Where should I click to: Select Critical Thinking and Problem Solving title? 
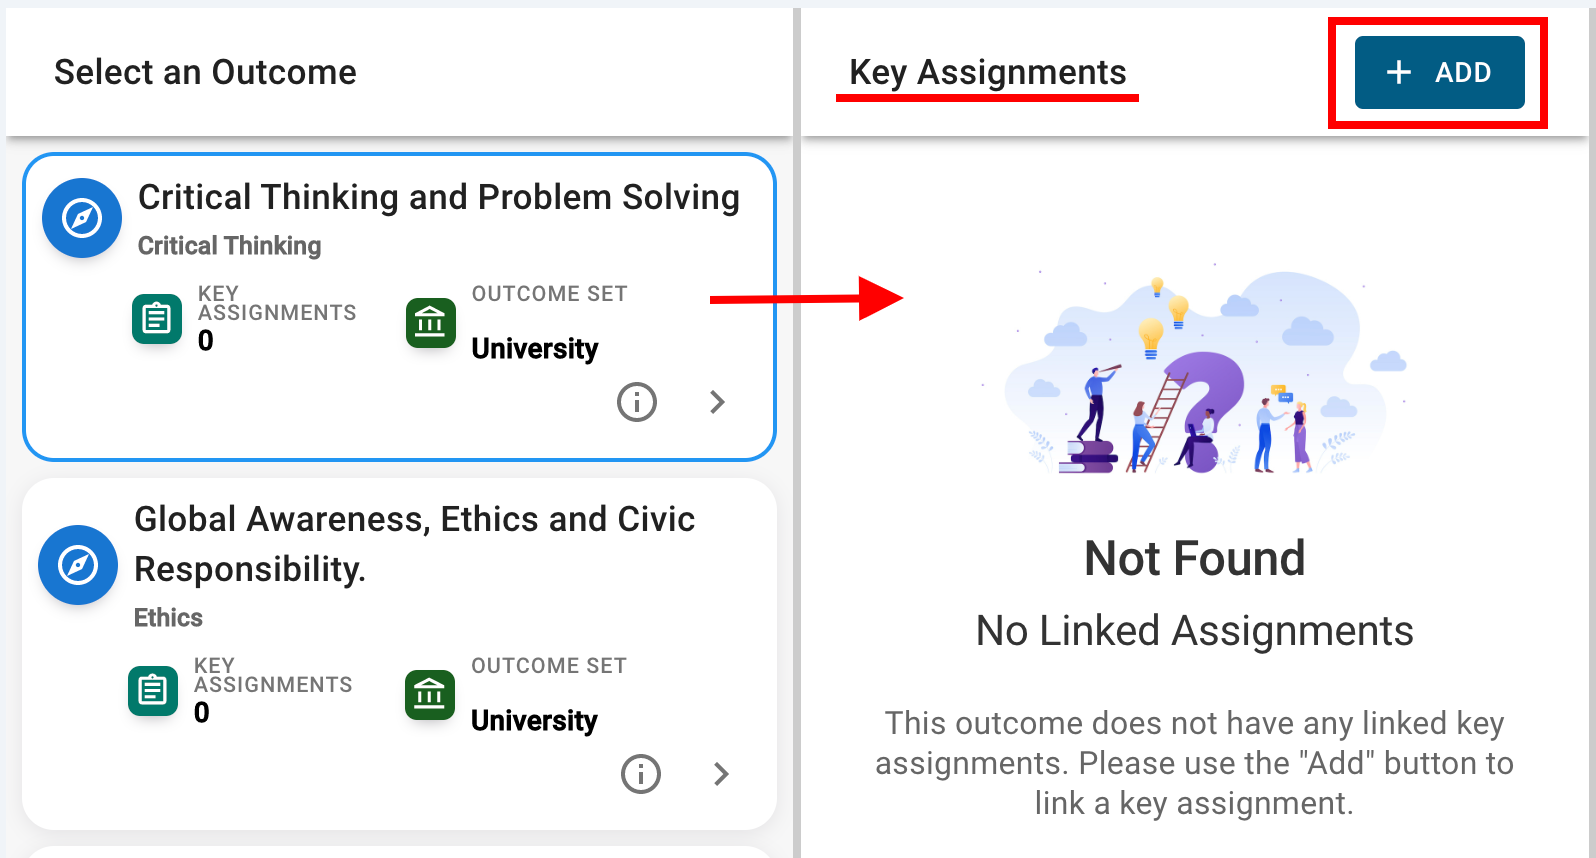[x=438, y=198]
